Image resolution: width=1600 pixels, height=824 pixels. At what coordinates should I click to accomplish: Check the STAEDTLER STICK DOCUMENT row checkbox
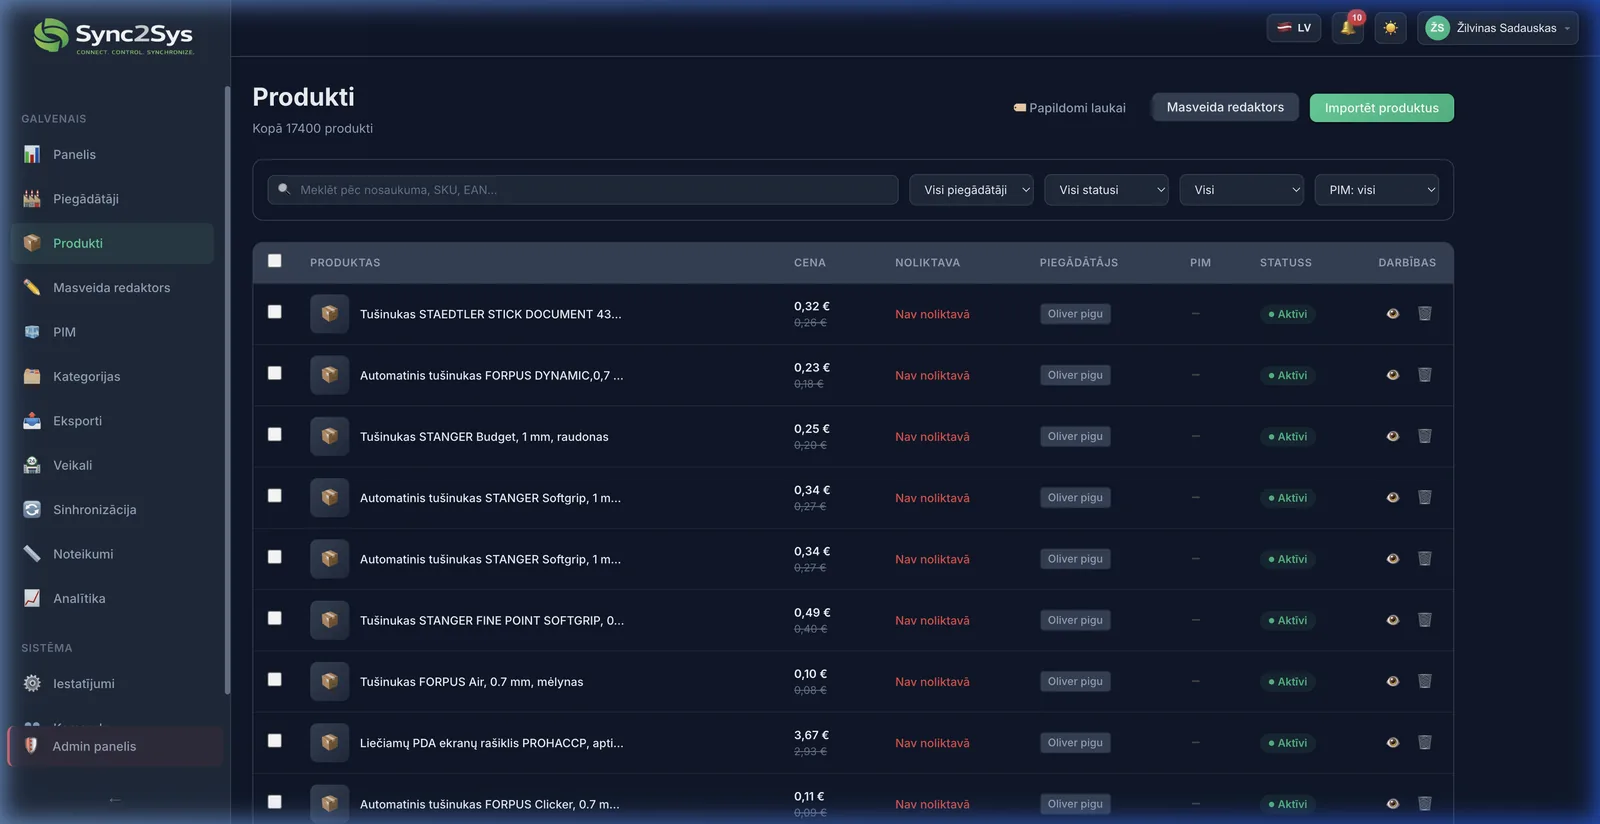[x=275, y=312]
